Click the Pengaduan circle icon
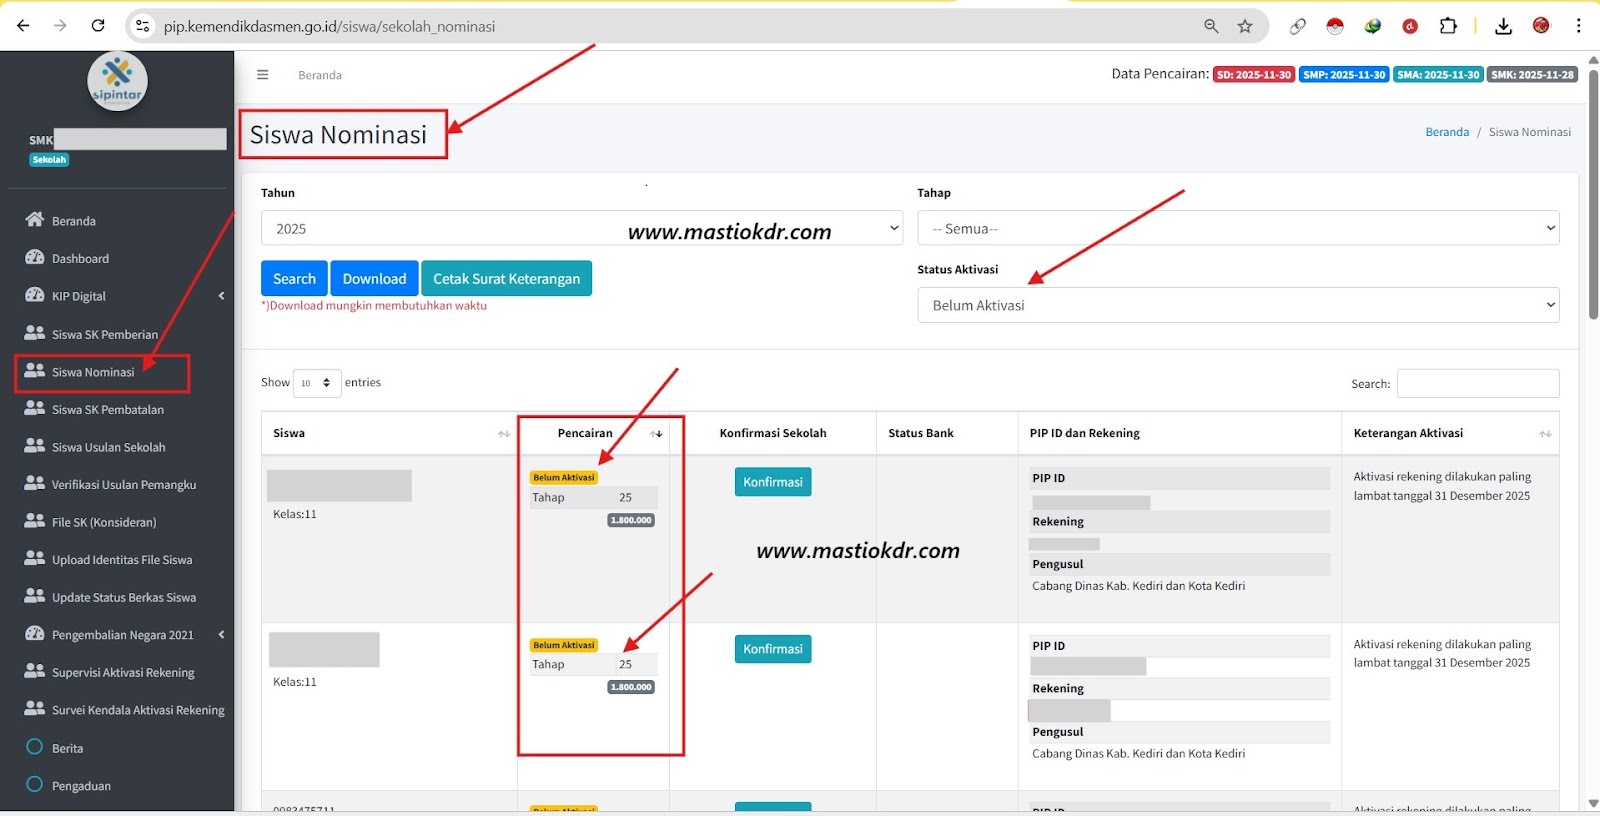 tap(34, 785)
